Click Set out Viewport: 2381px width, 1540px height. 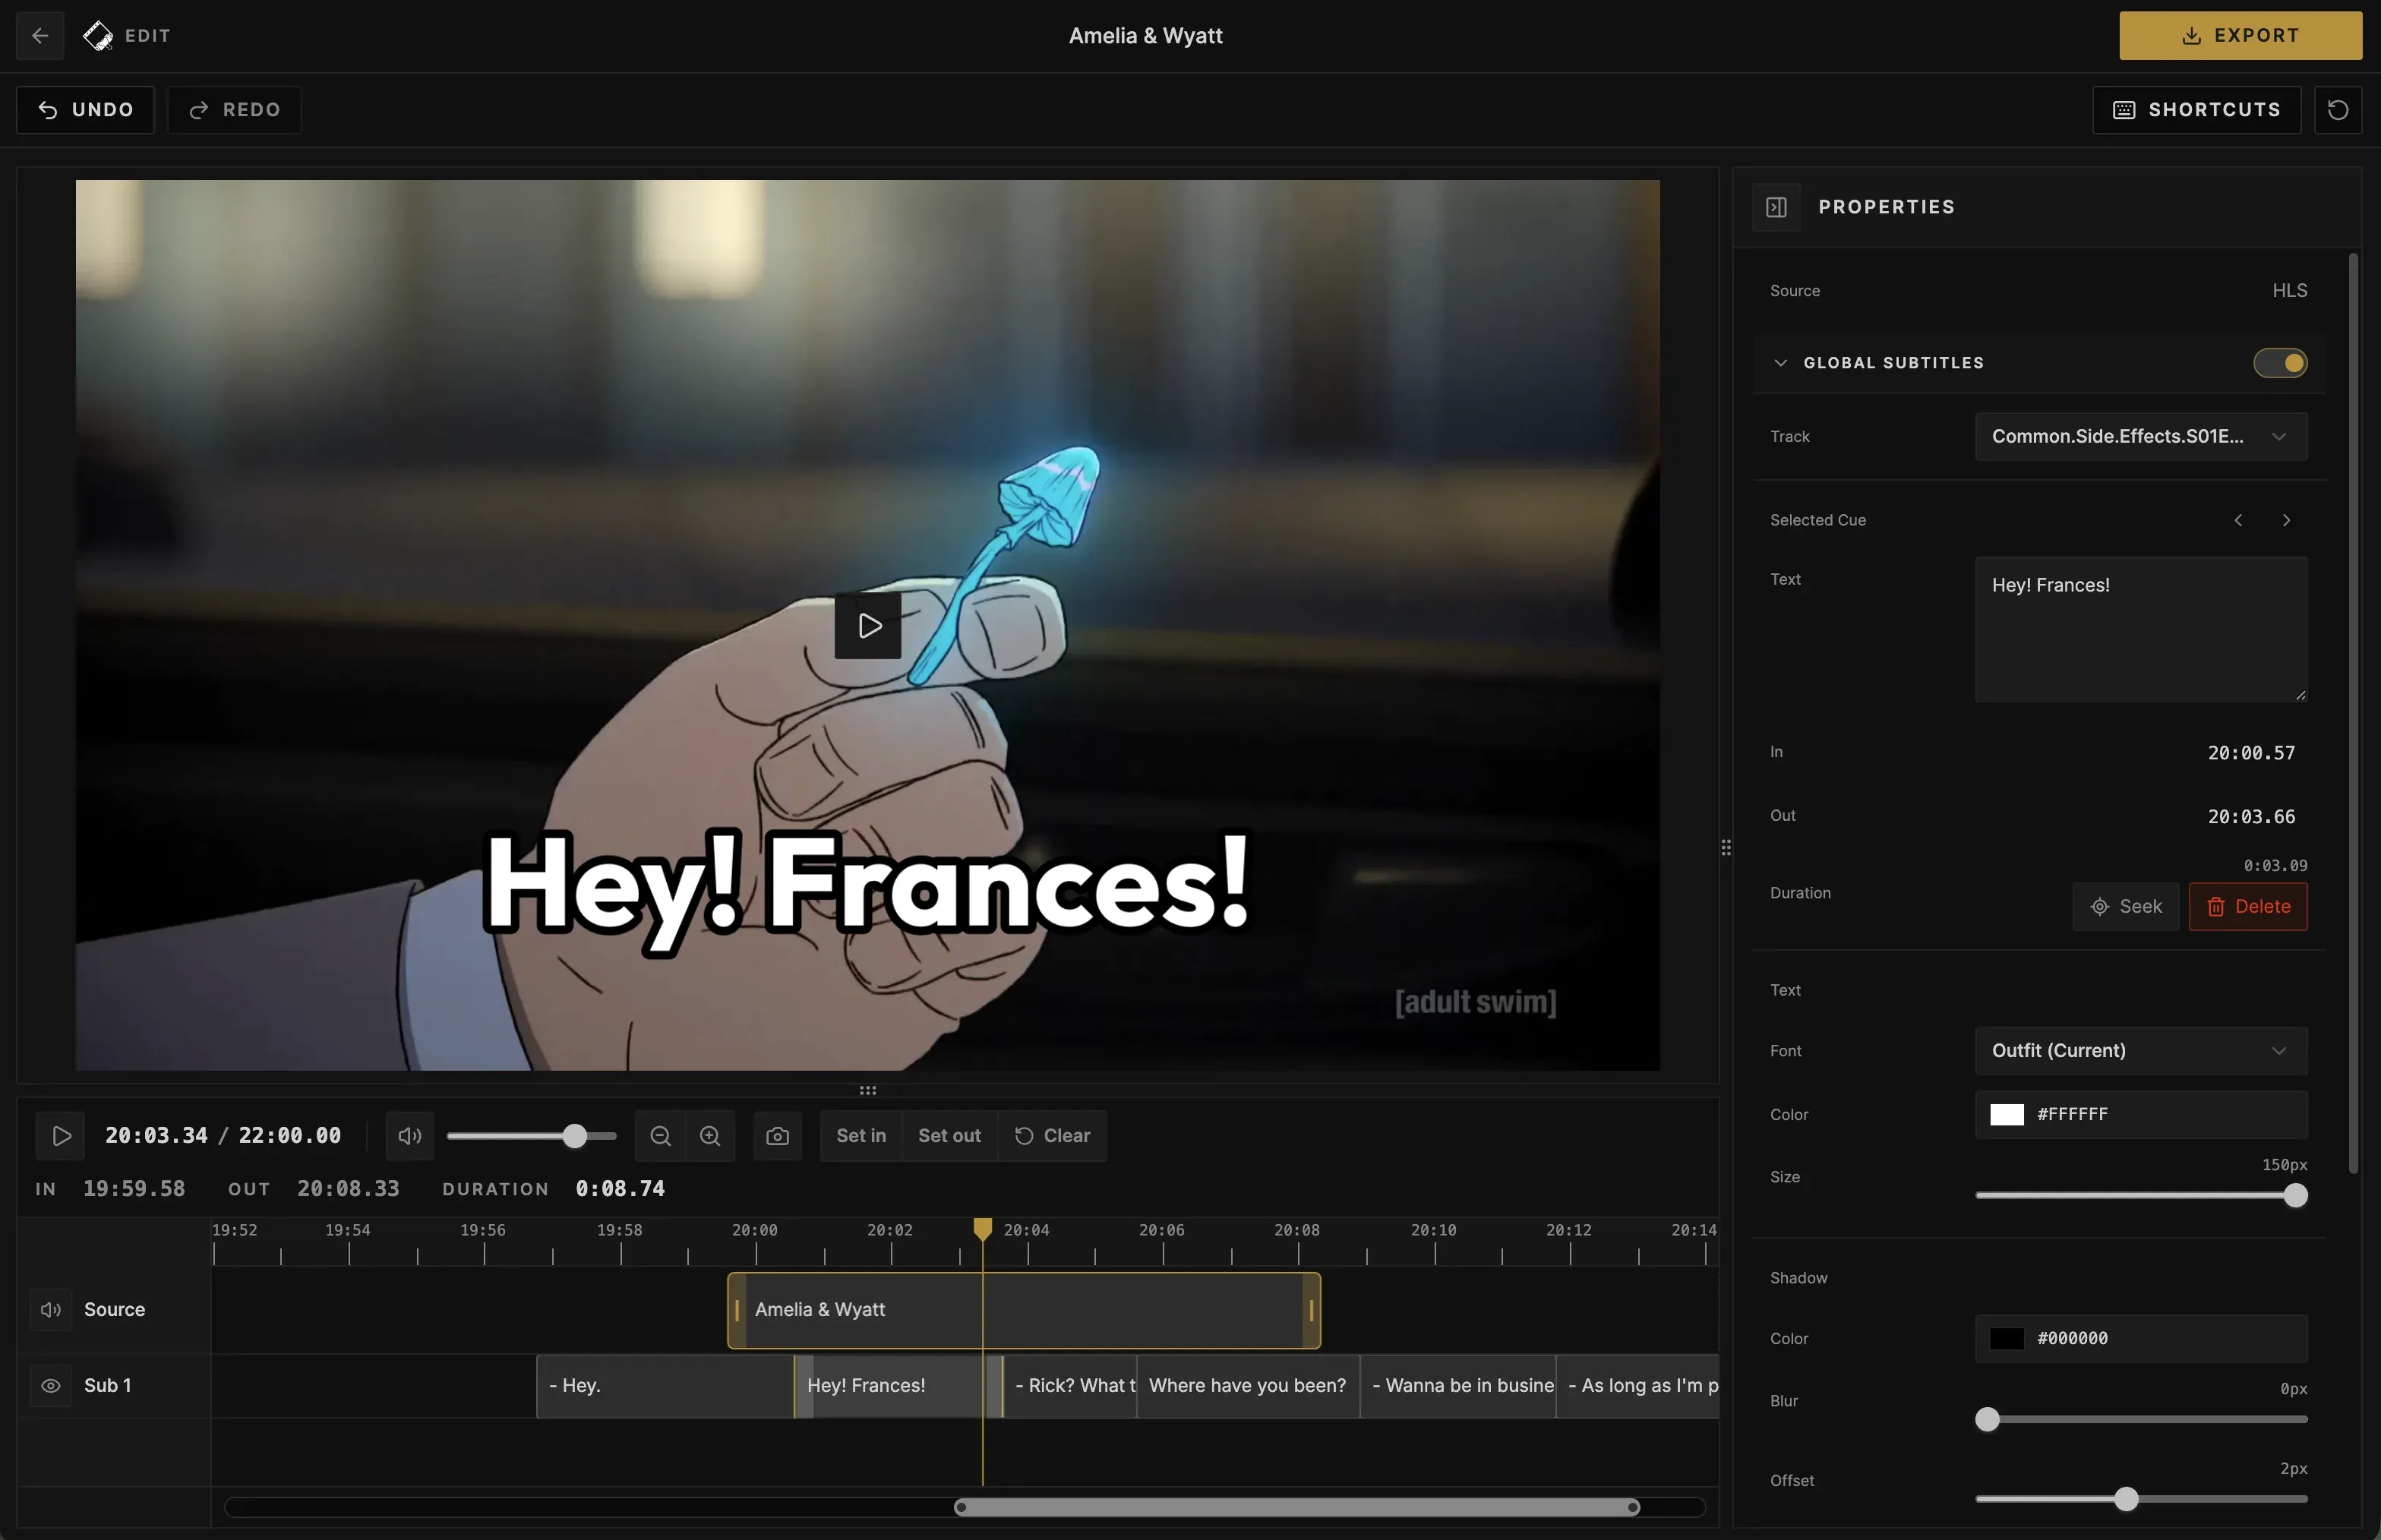click(x=949, y=1136)
